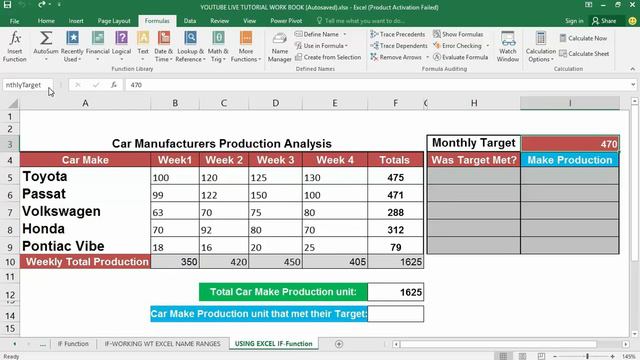The image size is (640, 360).
Task: Click Sign in
Action: 574,21
